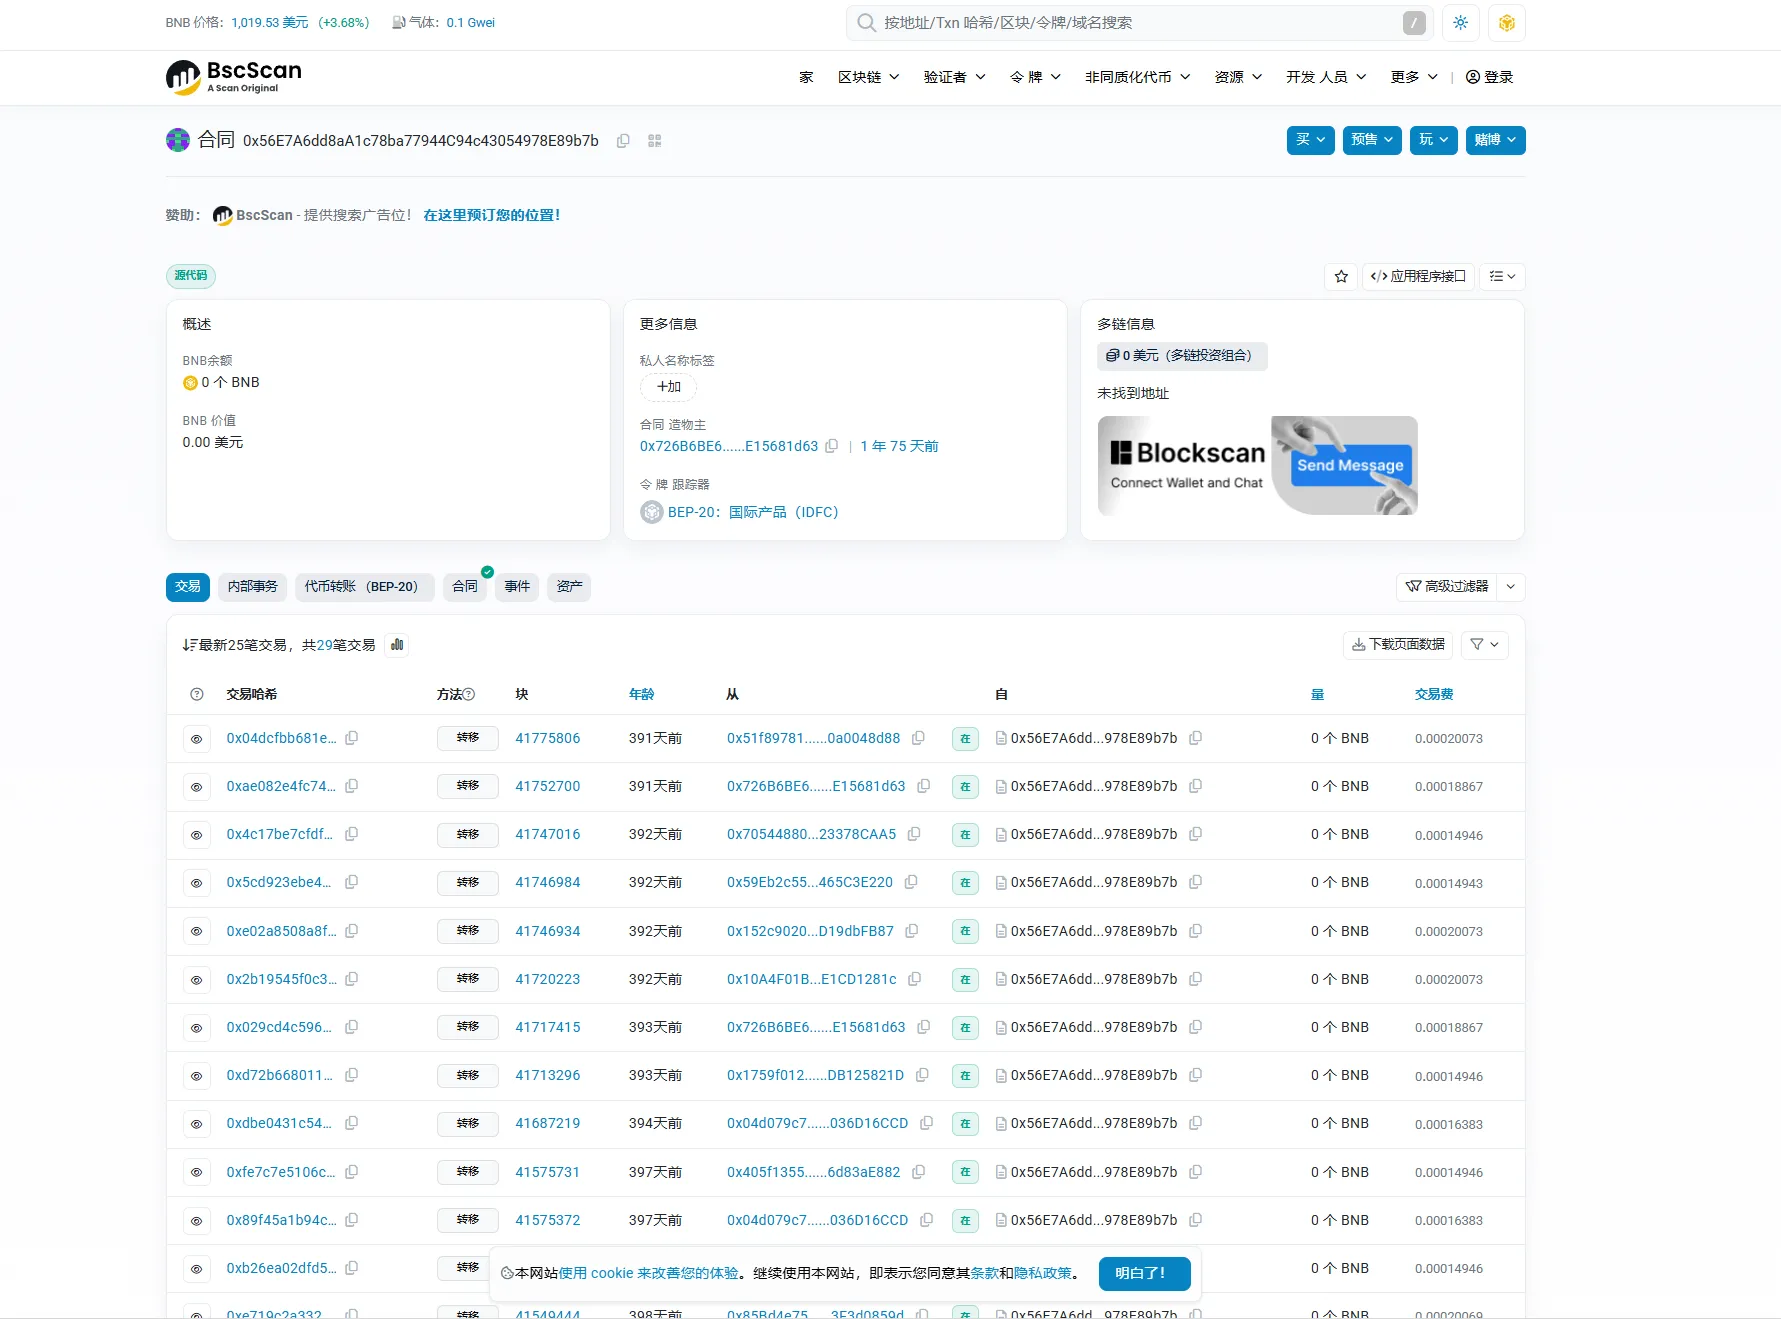Click 明白了! cookie consent button
This screenshot has width=1781, height=1319.
tap(1144, 1273)
